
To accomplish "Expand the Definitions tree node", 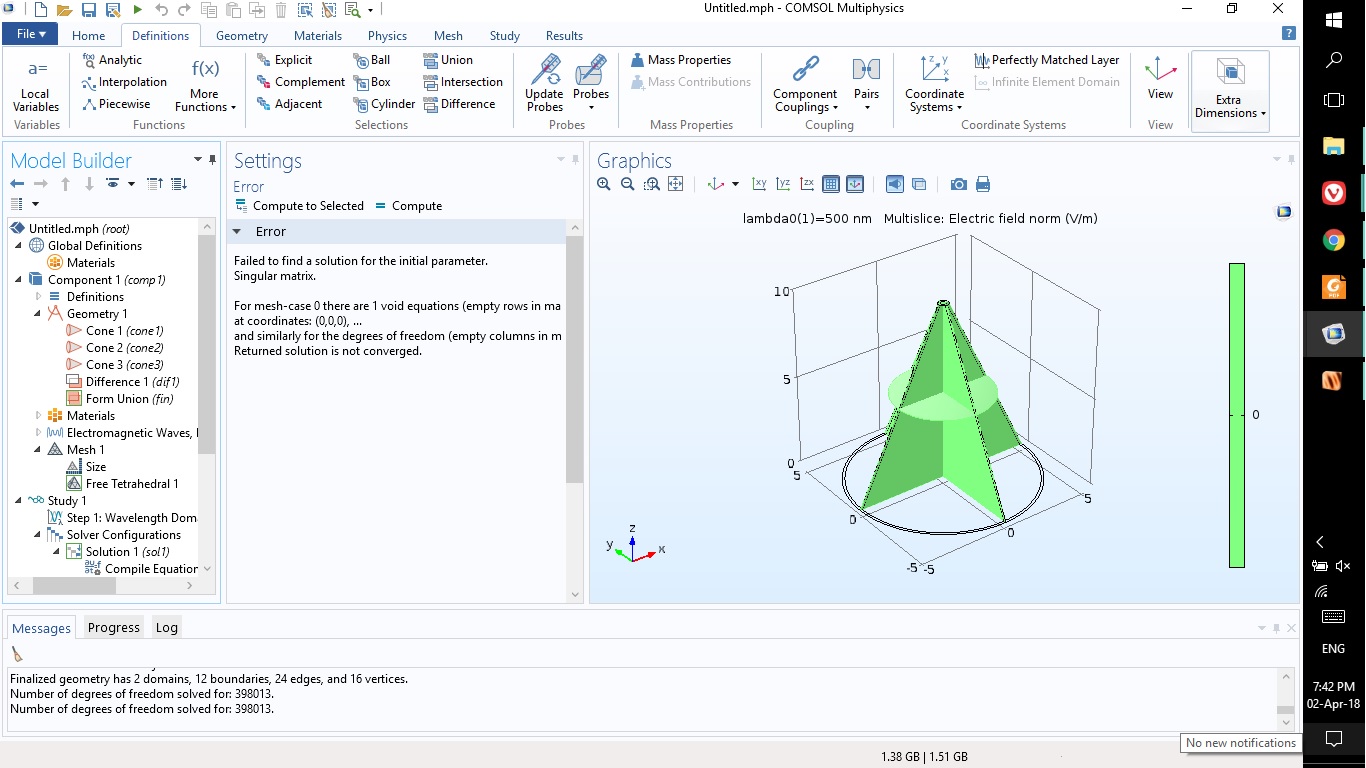I will [39, 297].
